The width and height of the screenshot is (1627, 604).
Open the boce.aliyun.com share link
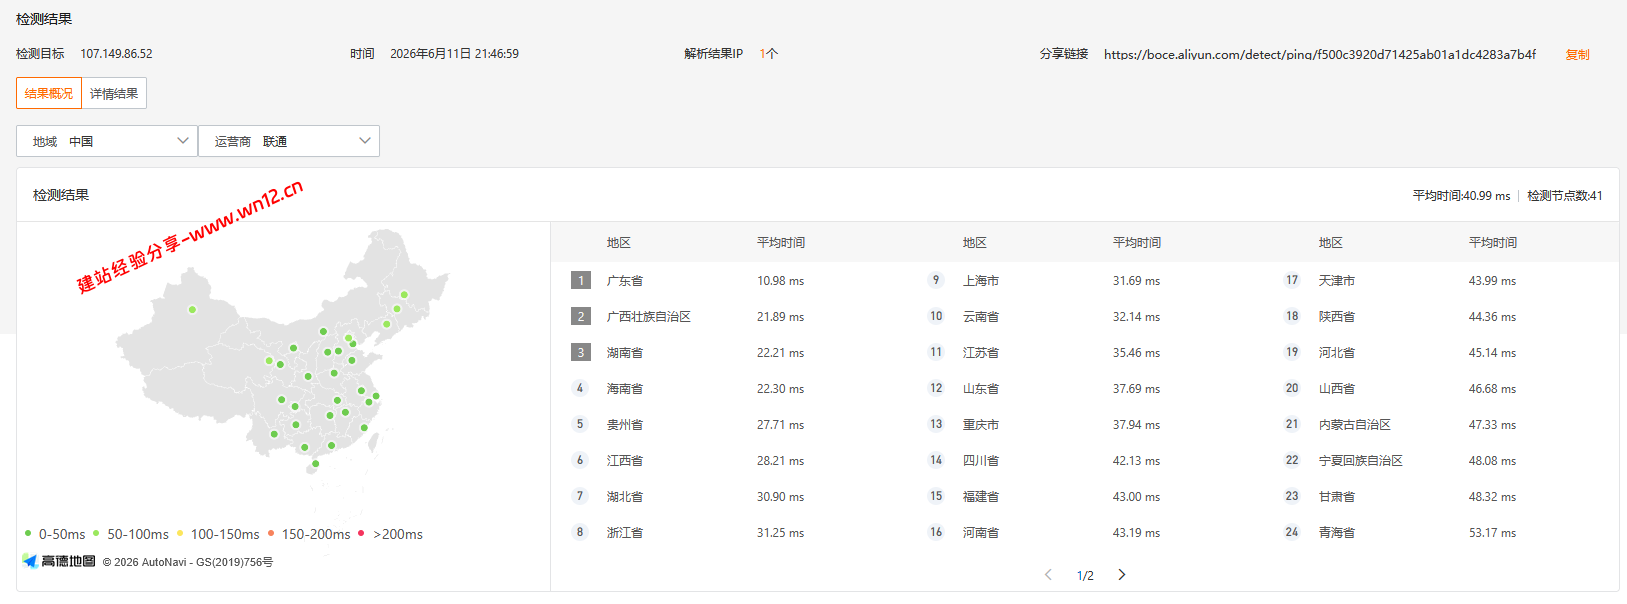[1320, 54]
